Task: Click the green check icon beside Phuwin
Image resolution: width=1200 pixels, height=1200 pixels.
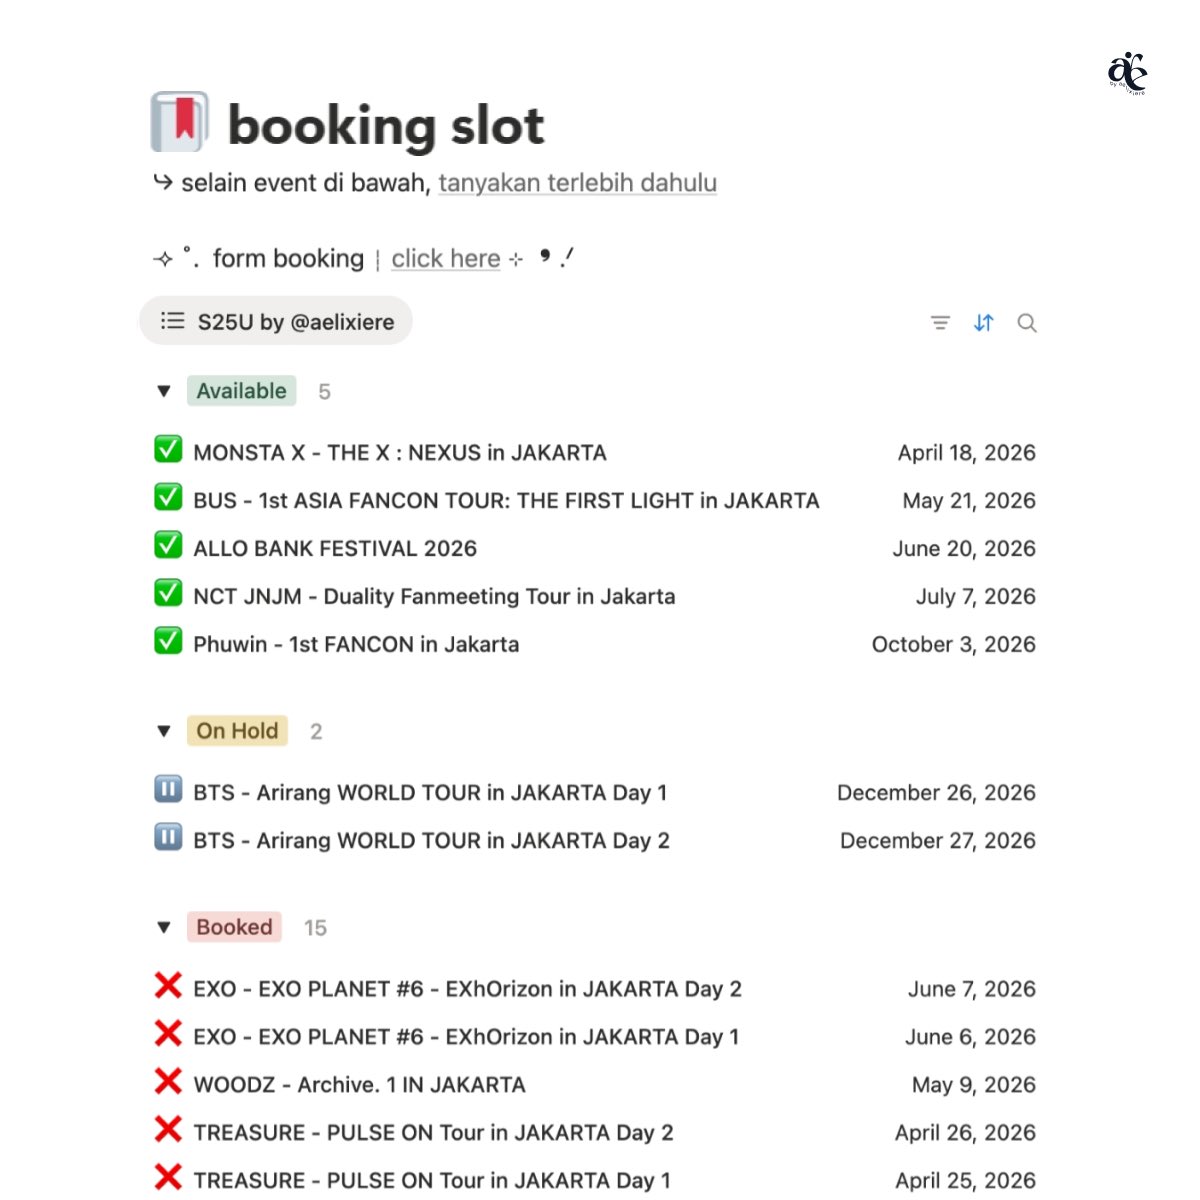Action: point(168,641)
